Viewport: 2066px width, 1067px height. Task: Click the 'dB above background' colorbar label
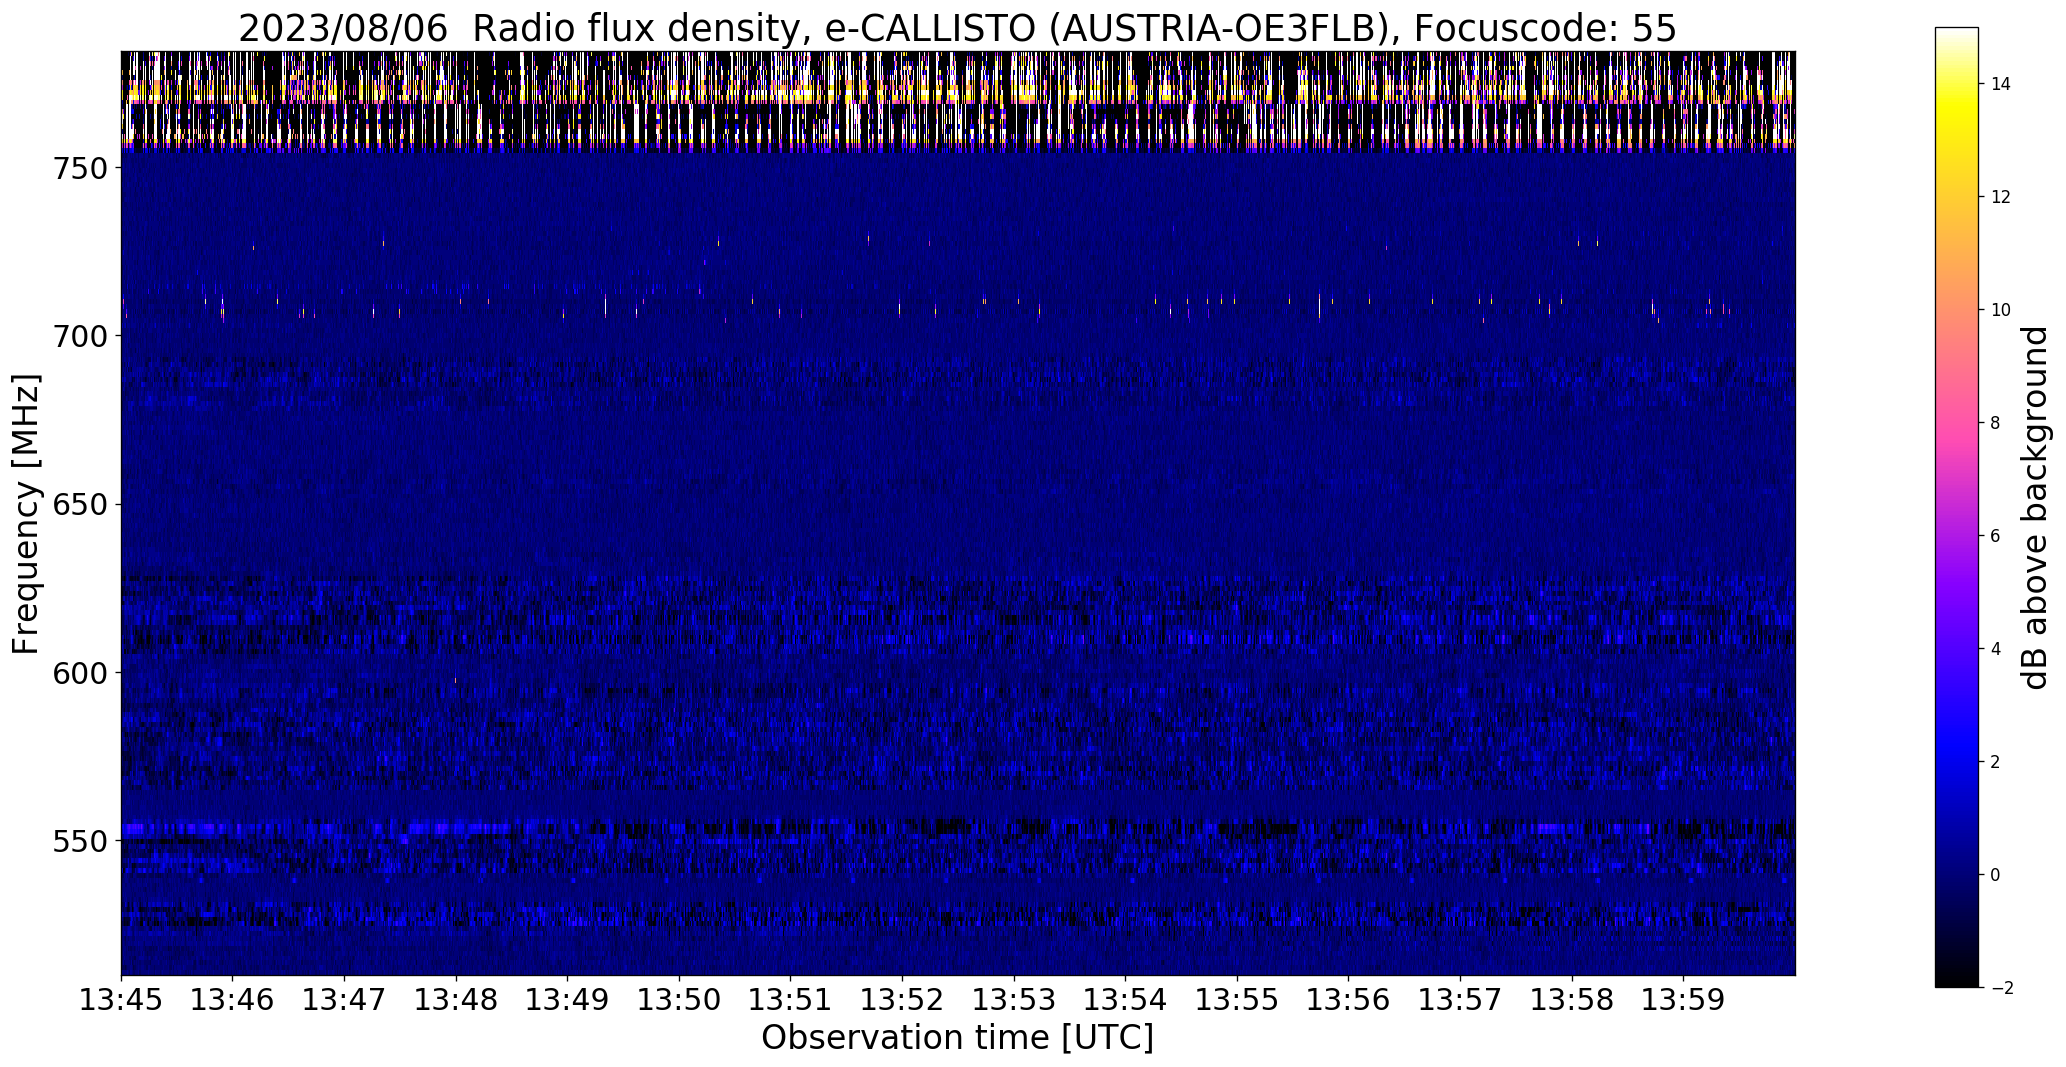(x=2034, y=508)
